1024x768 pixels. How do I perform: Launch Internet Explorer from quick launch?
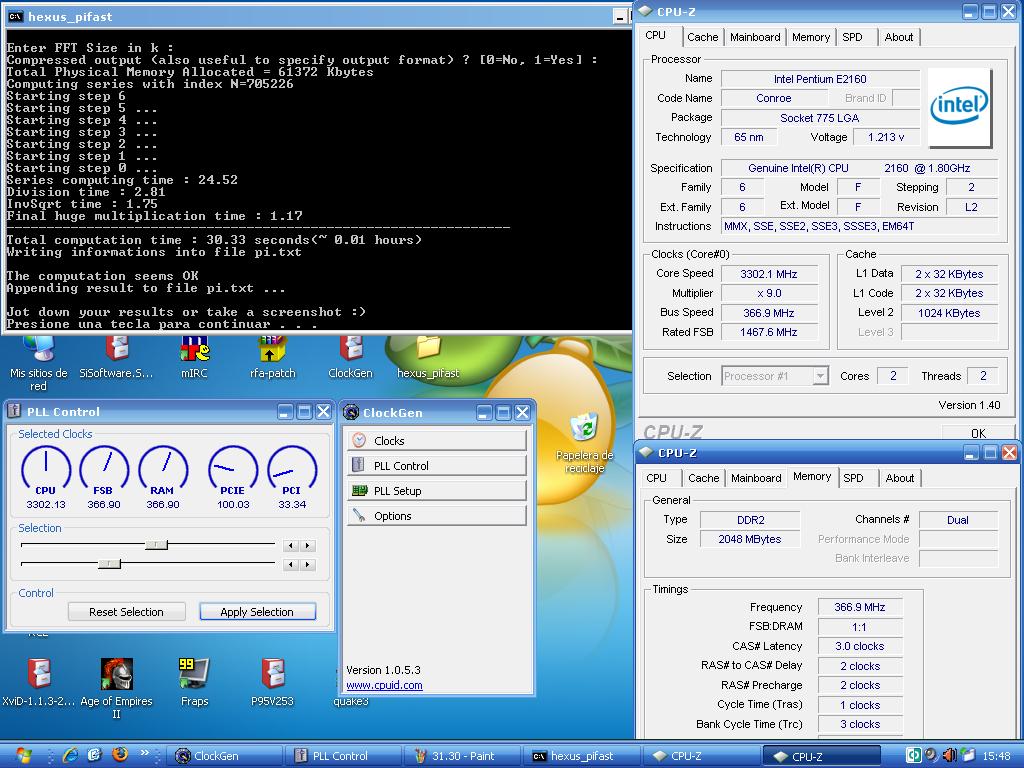[70, 756]
